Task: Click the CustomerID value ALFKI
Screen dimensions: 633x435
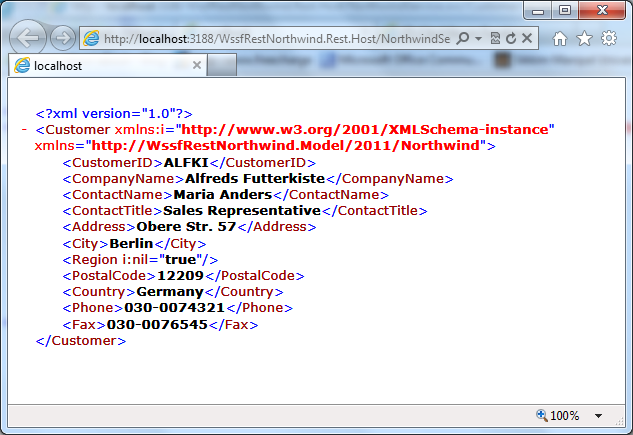Action: (x=186, y=163)
